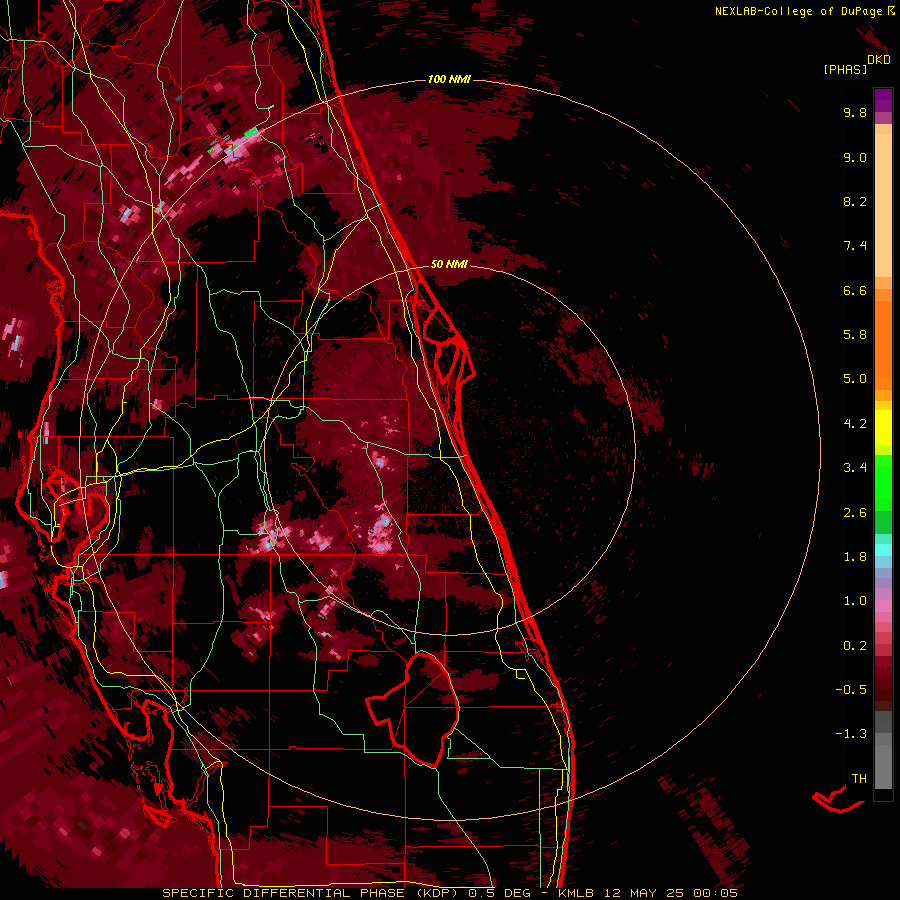Click the 9.8 value on the color scale
The image size is (900, 900).
855,112
